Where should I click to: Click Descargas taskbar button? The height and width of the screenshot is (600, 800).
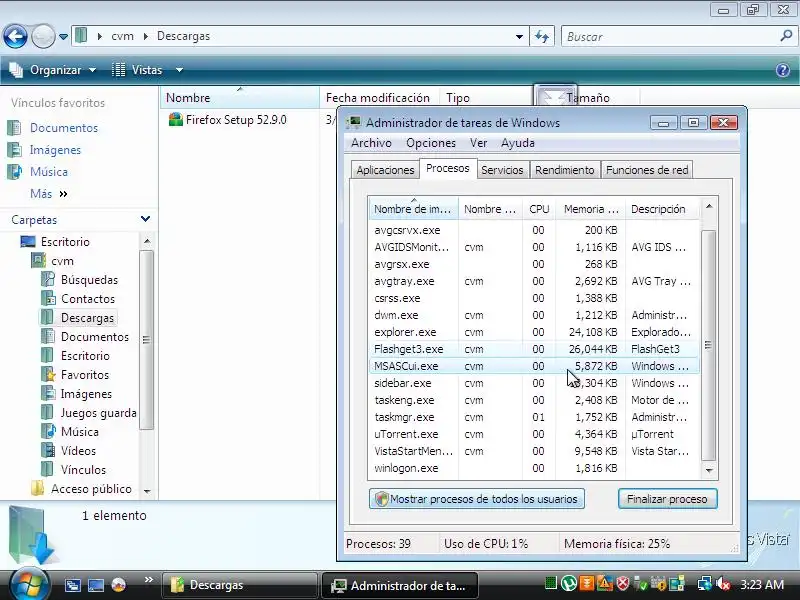coord(240,585)
